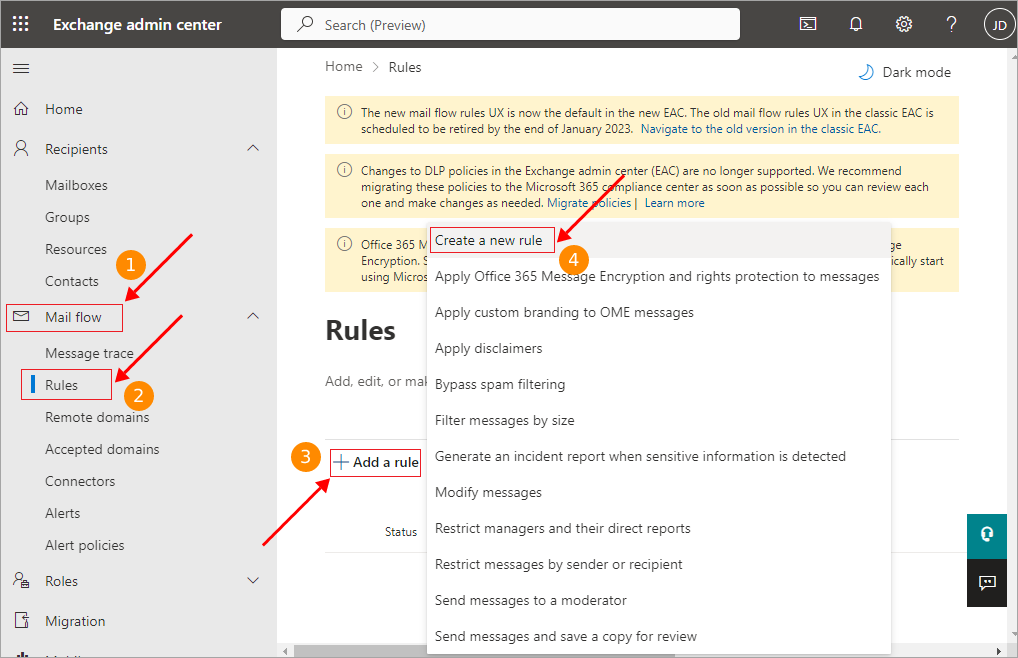The height and width of the screenshot is (658, 1018).
Task: Open Navigate to the old version link
Action: tap(760, 129)
